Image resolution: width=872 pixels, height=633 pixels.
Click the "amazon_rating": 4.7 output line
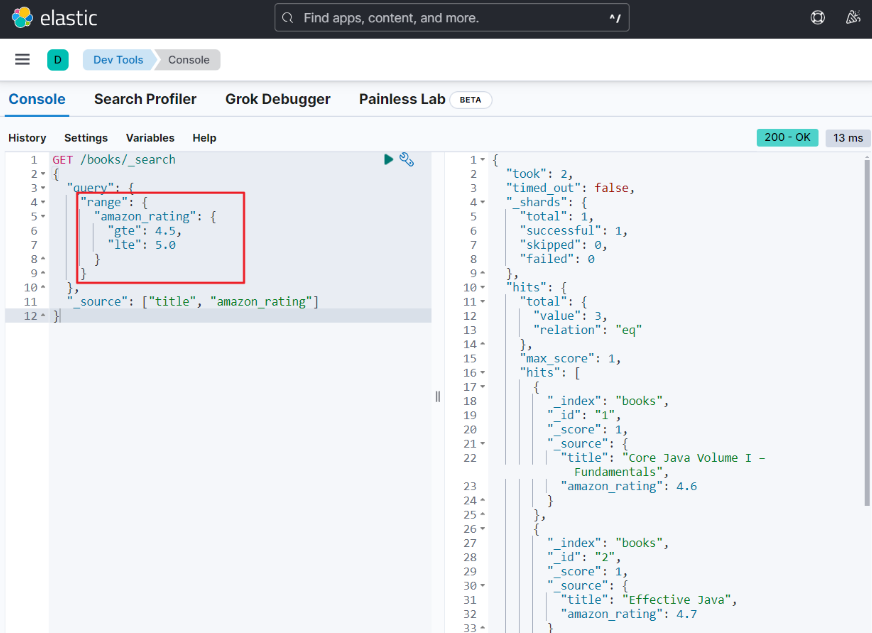(x=628, y=614)
